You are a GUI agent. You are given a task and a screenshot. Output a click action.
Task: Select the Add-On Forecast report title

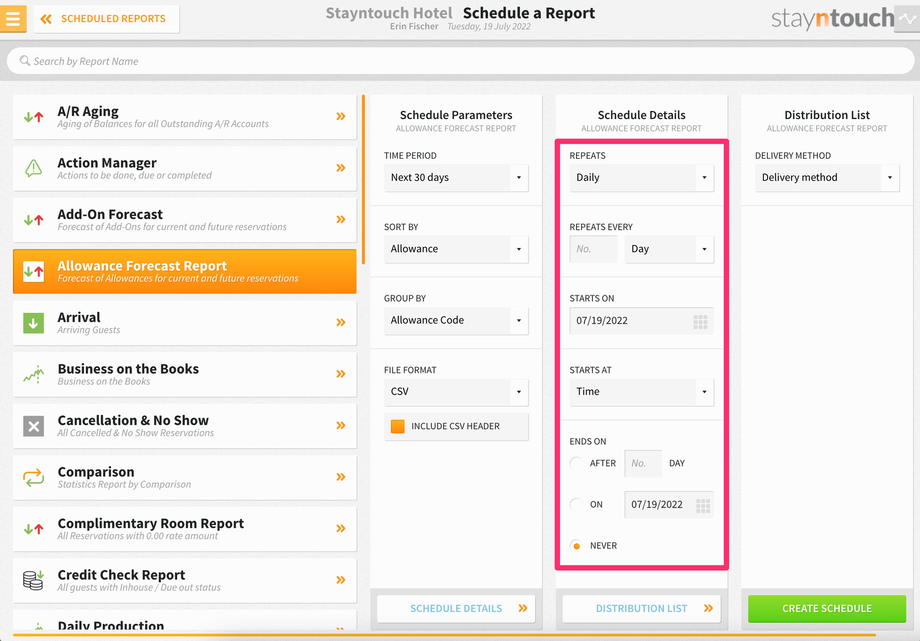[x=110, y=214]
